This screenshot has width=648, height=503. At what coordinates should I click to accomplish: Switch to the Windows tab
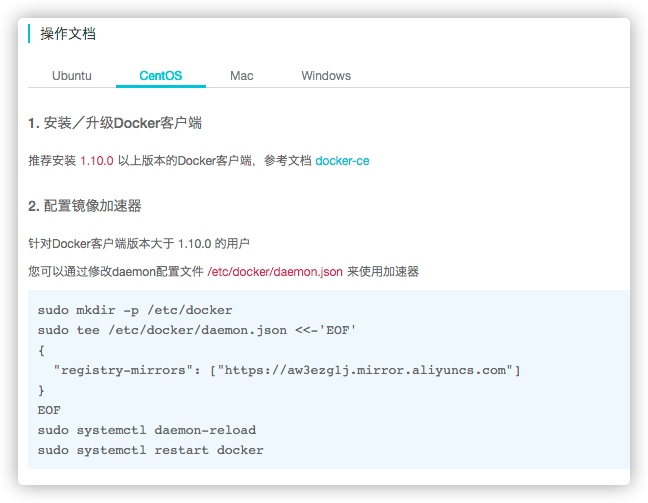[x=326, y=76]
